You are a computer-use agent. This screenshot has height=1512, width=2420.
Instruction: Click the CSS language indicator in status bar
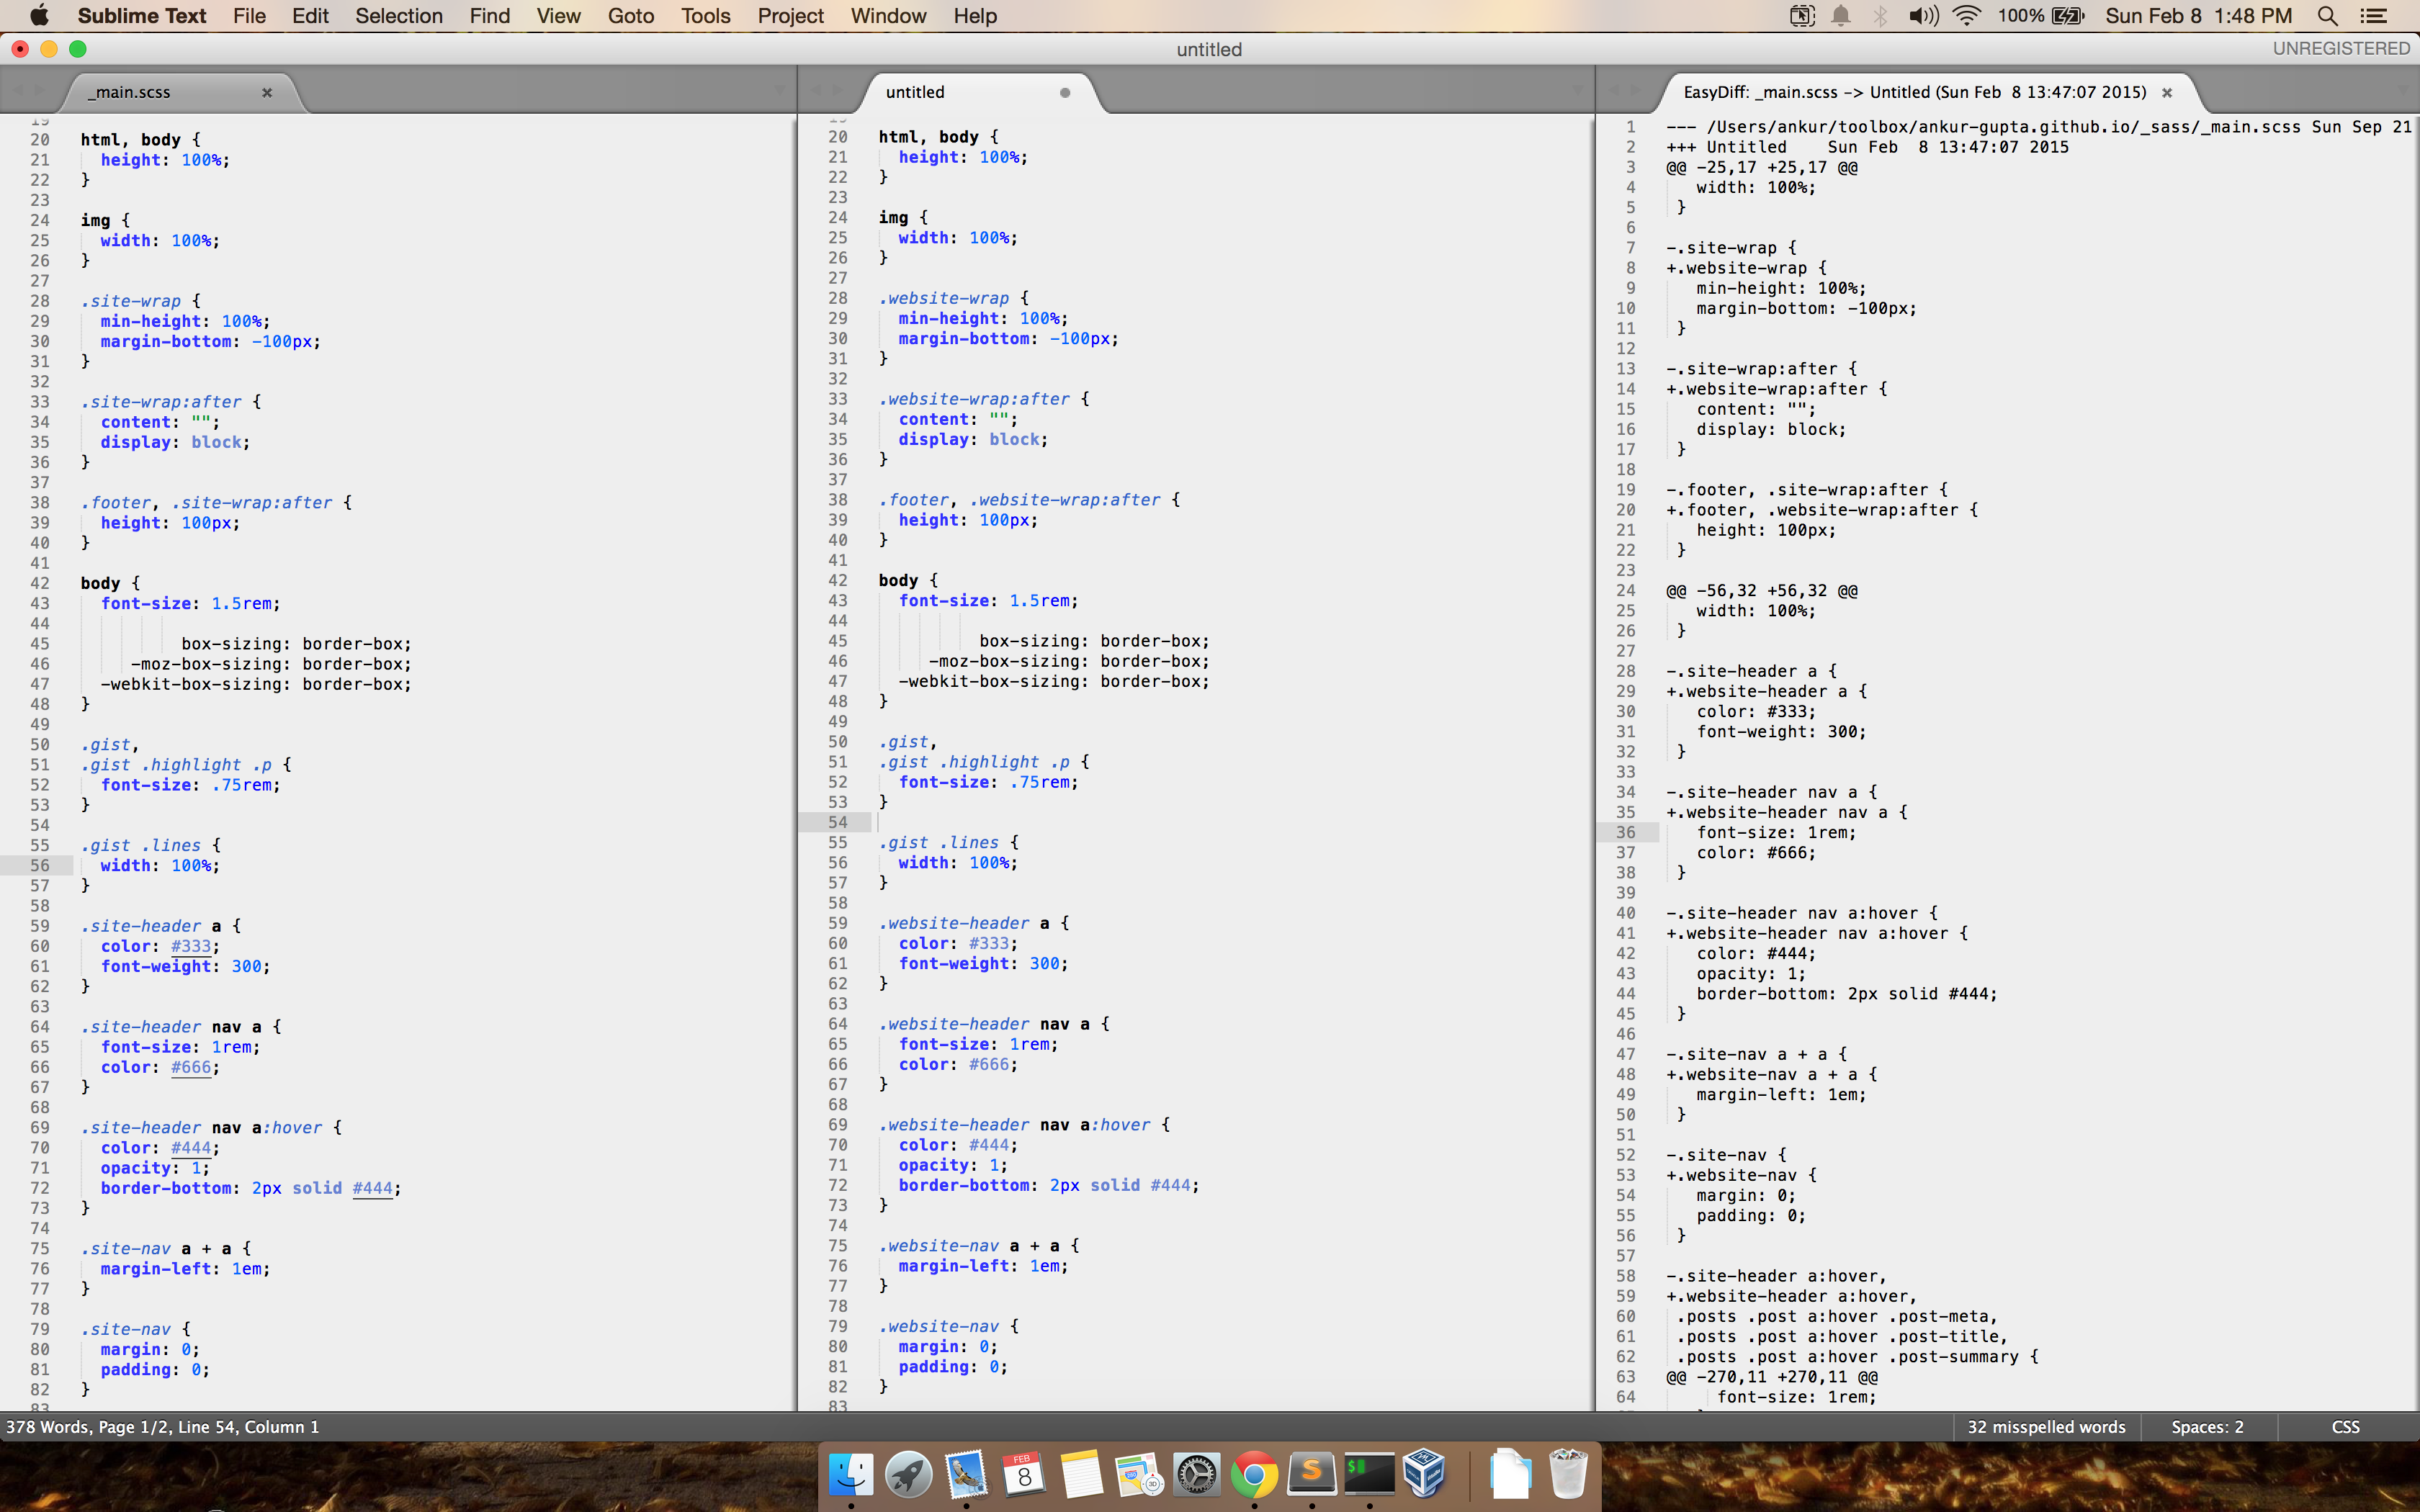click(x=2345, y=1426)
